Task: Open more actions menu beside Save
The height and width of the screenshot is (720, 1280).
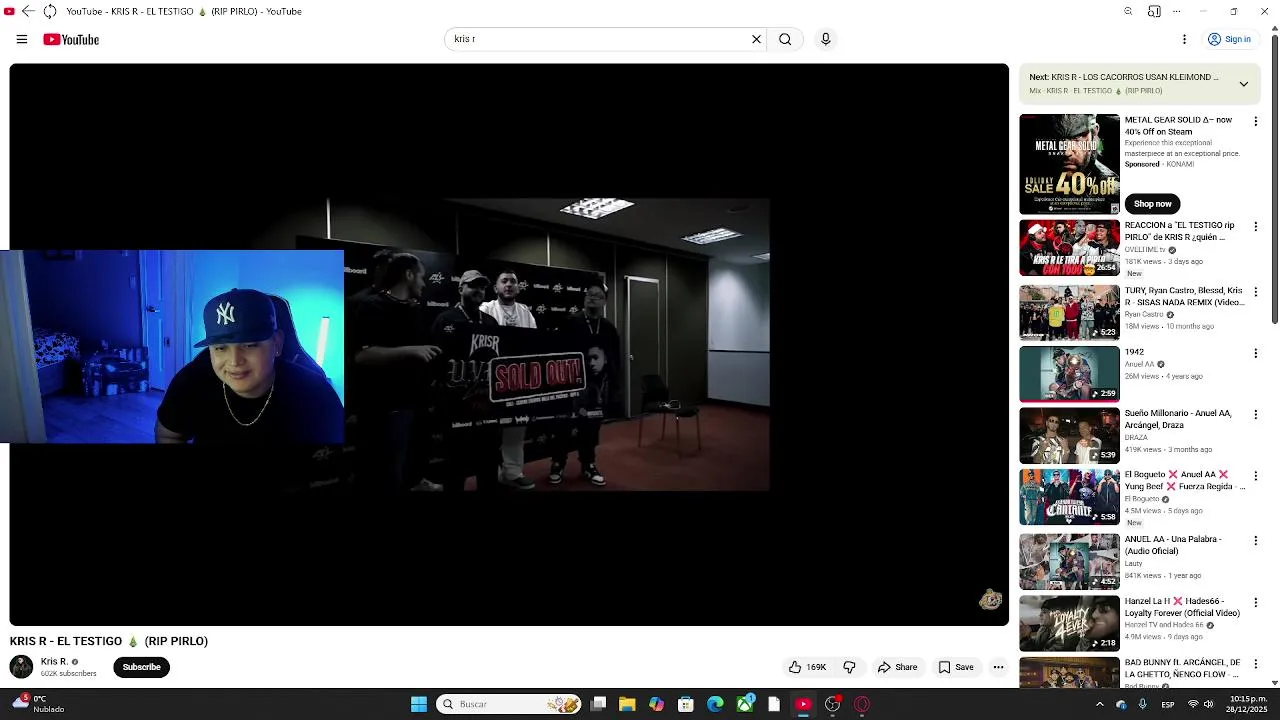Action: [998, 667]
